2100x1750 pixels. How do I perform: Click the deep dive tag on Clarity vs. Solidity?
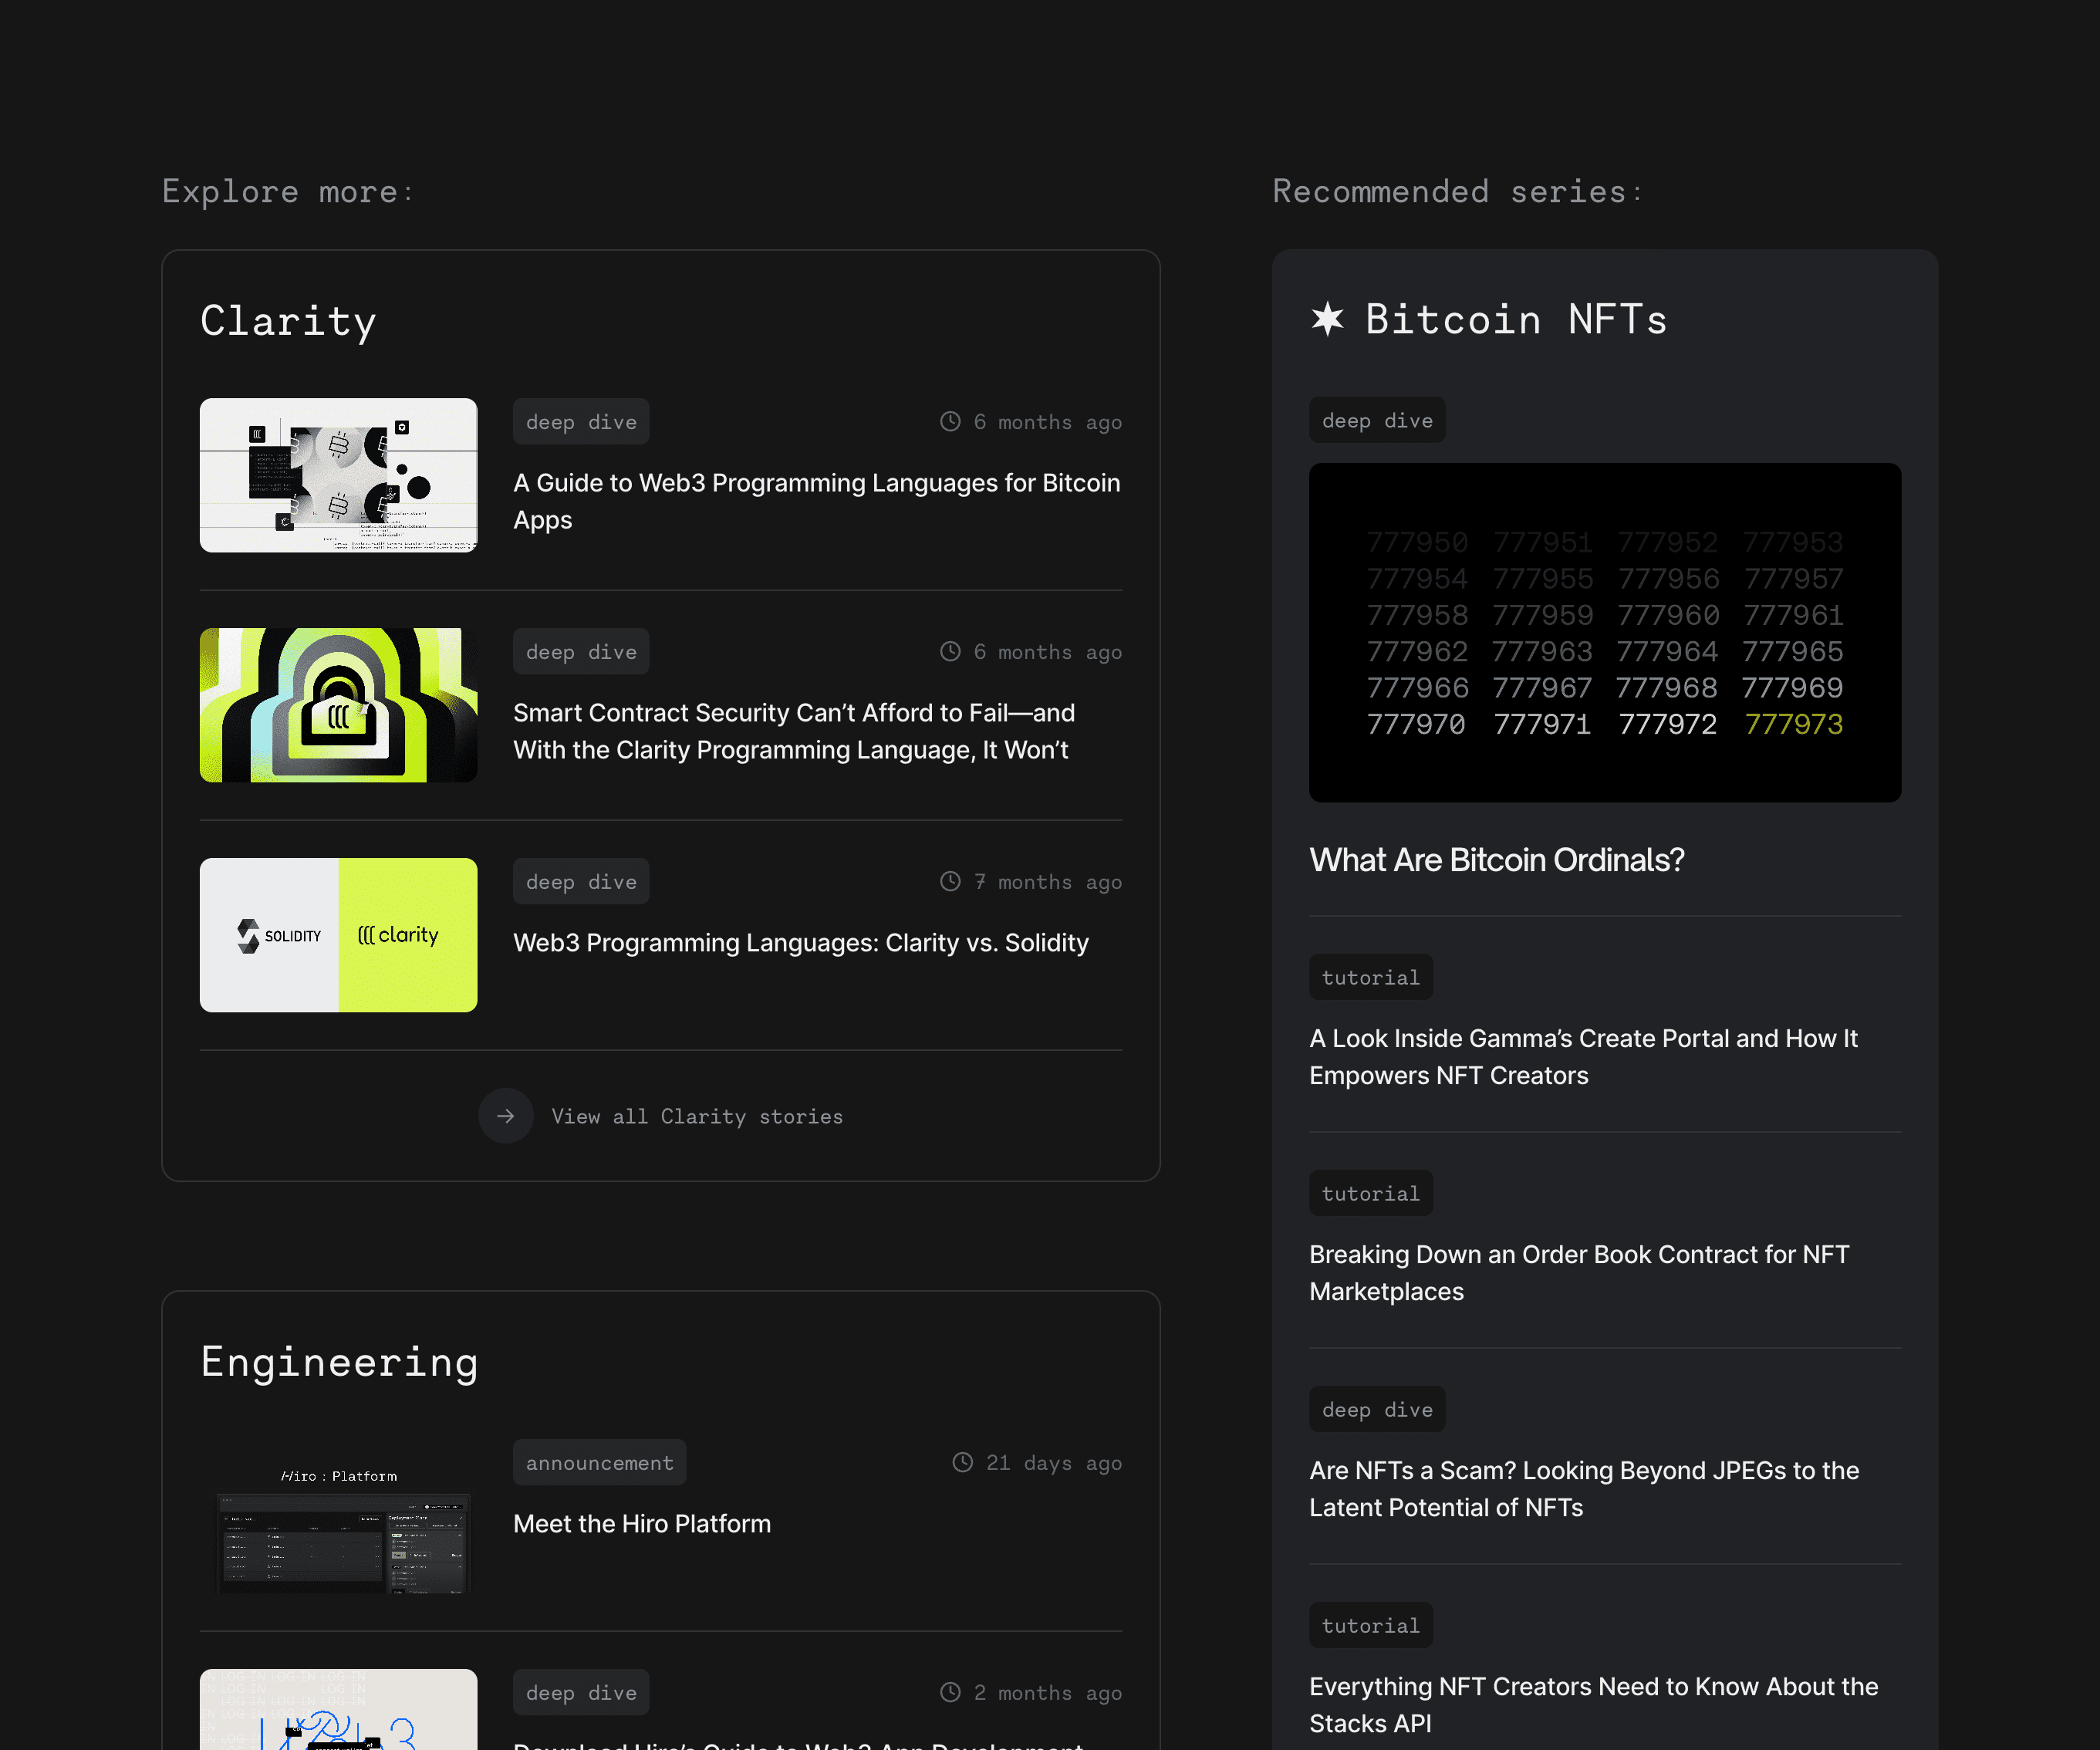(x=582, y=882)
